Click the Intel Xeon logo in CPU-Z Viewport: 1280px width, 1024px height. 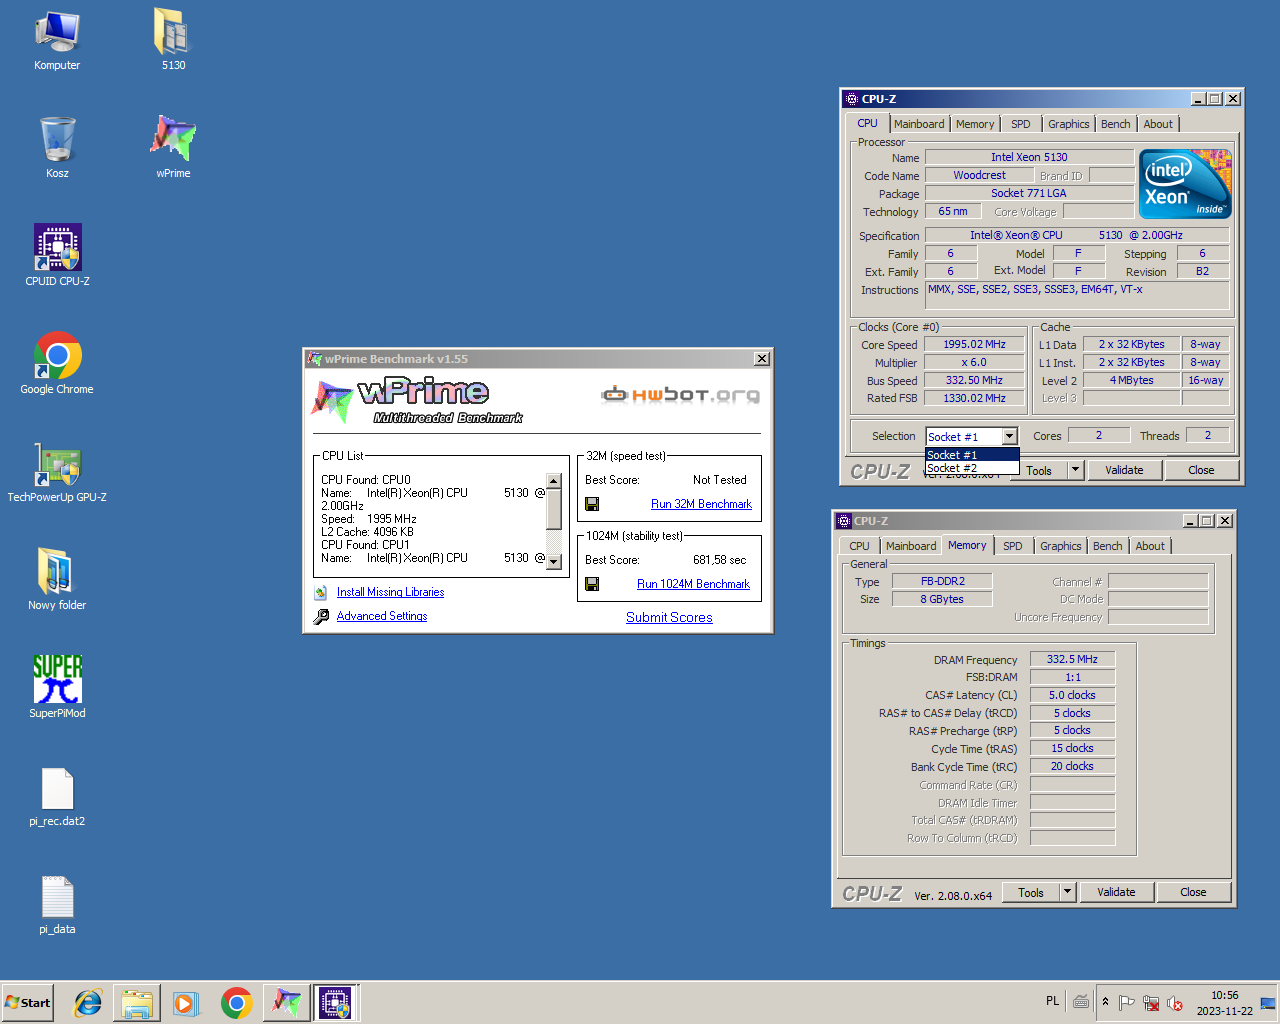[x=1185, y=184]
